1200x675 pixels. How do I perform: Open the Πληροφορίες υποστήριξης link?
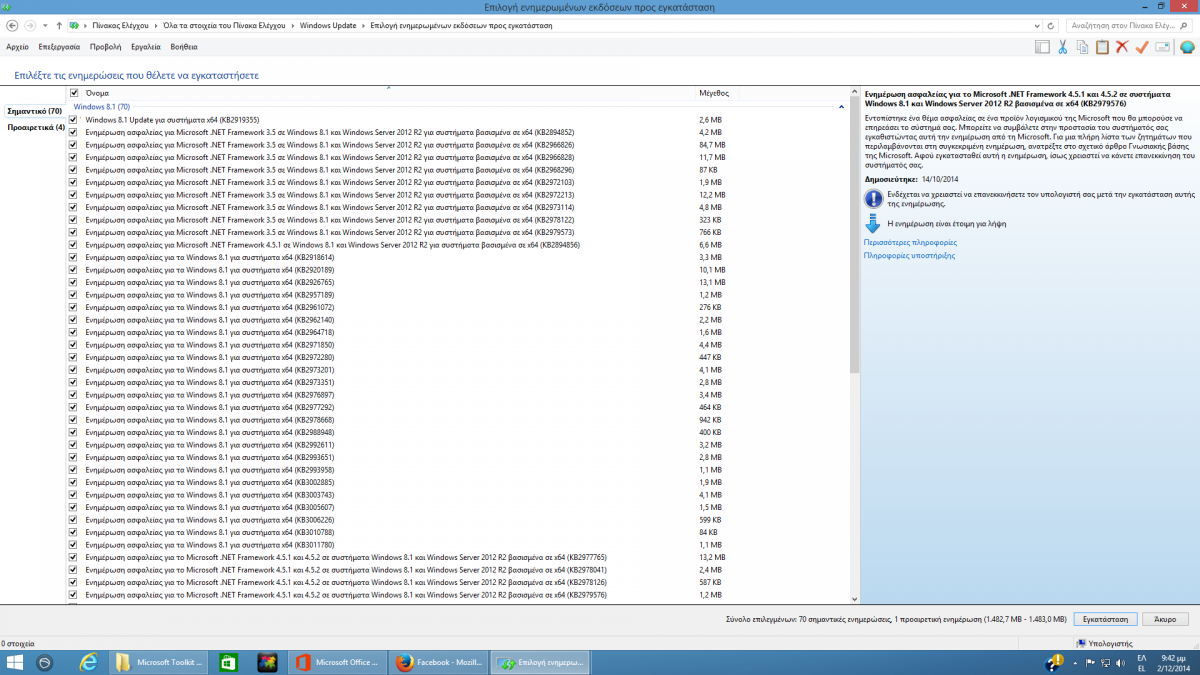[x=909, y=255]
